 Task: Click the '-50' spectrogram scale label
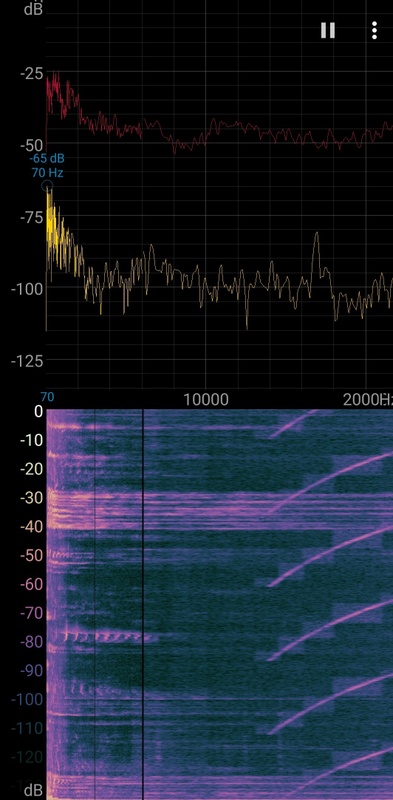[x=32, y=555]
